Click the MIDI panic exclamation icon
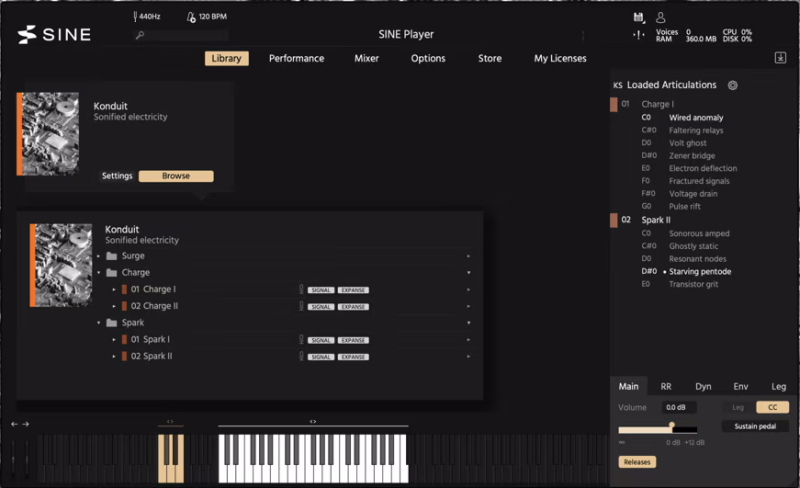 [x=638, y=35]
